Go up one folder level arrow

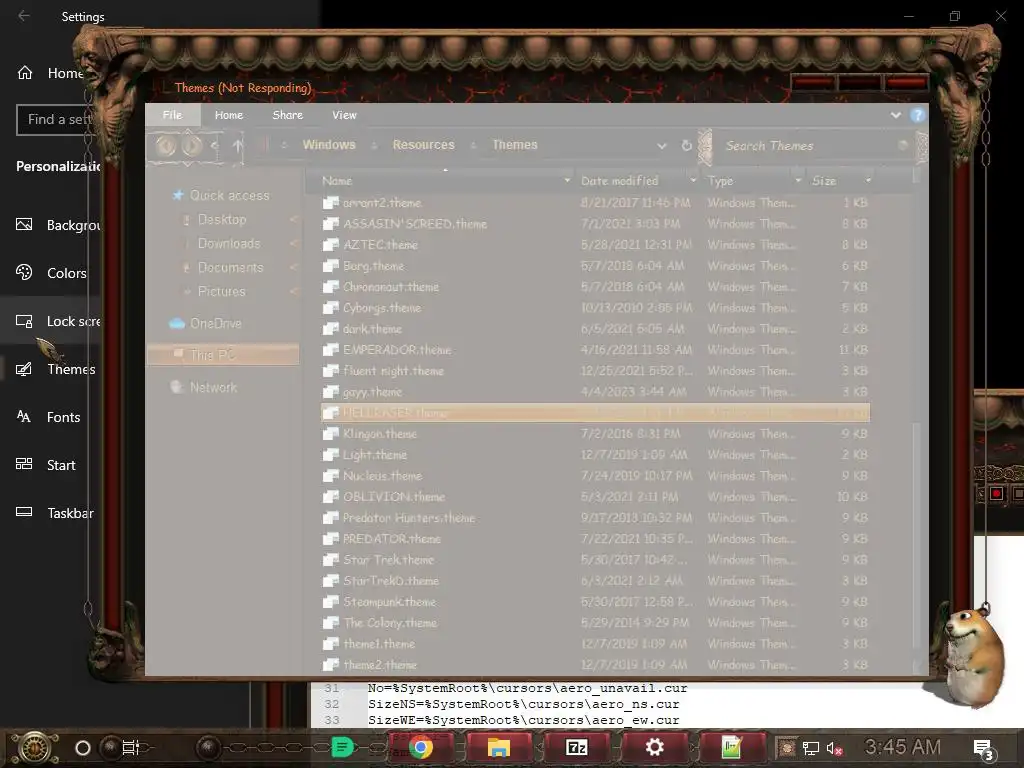238,145
